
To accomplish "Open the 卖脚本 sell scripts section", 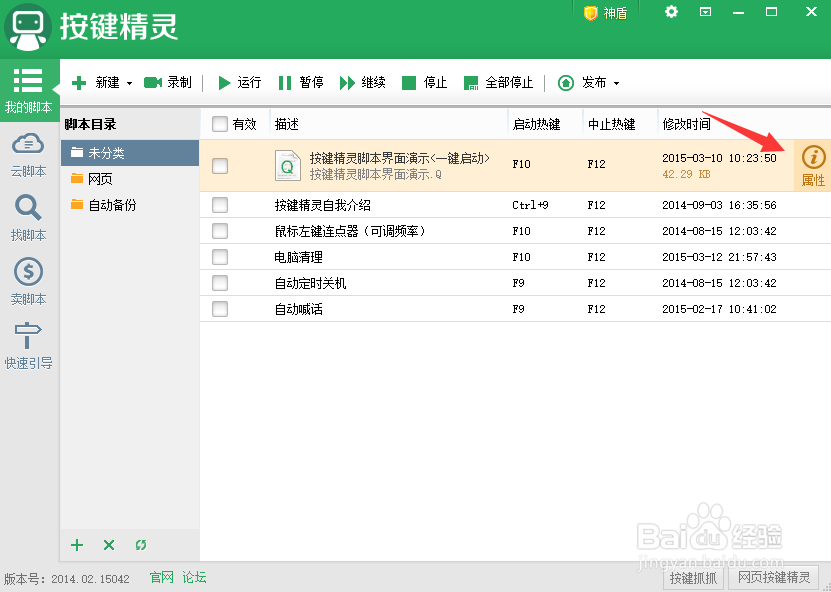I will coord(29,282).
